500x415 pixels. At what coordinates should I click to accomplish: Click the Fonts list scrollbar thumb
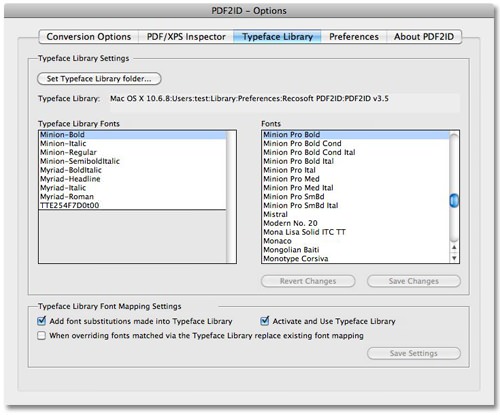pyautogui.click(x=454, y=201)
